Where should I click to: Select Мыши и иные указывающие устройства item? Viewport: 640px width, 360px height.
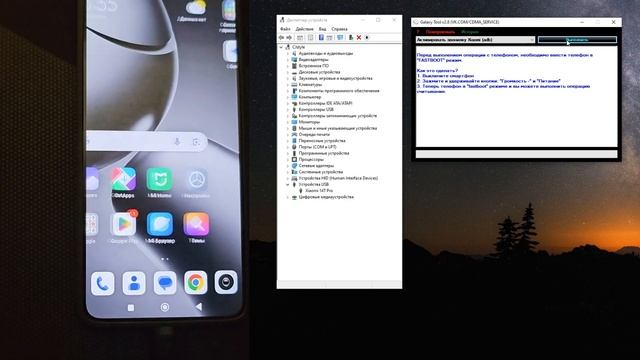(x=338, y=128)
